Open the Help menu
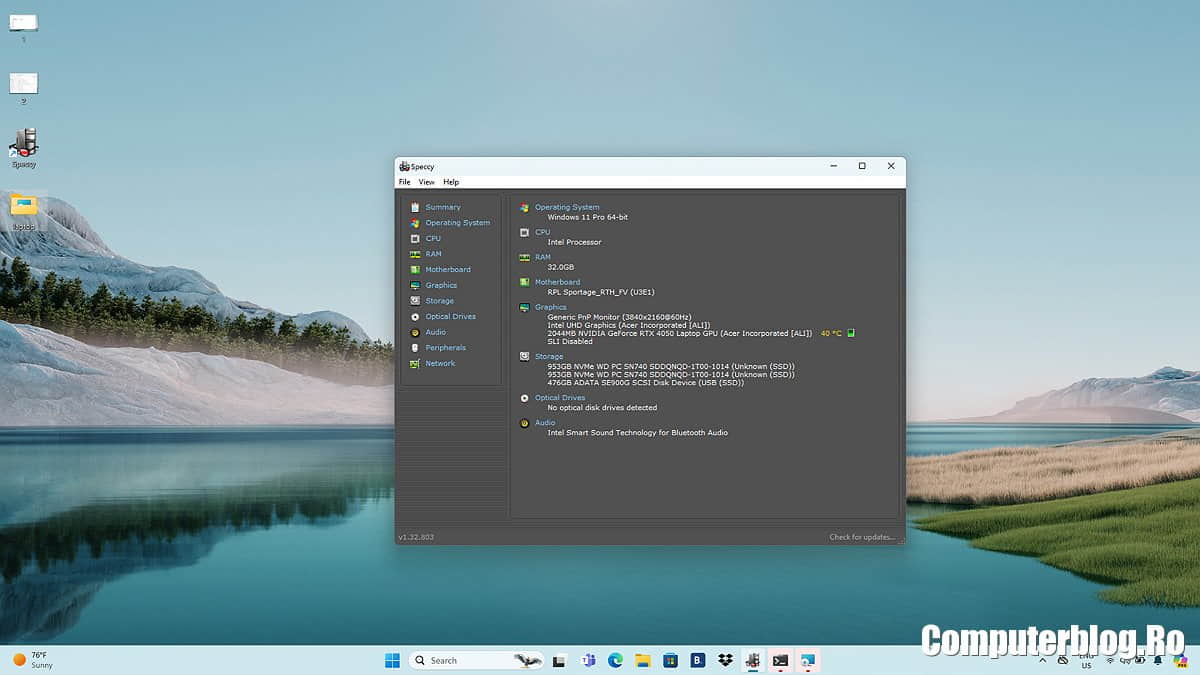This screenshot has height=675, width=1200. coord(451,182)
